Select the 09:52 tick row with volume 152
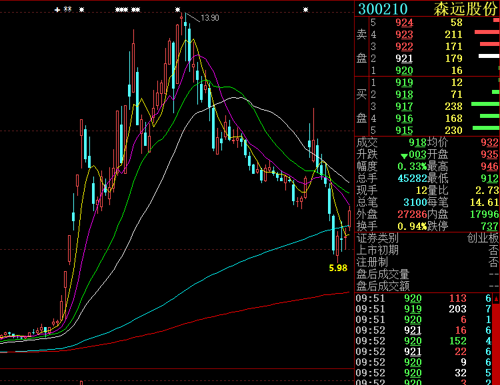 [423, 341]
